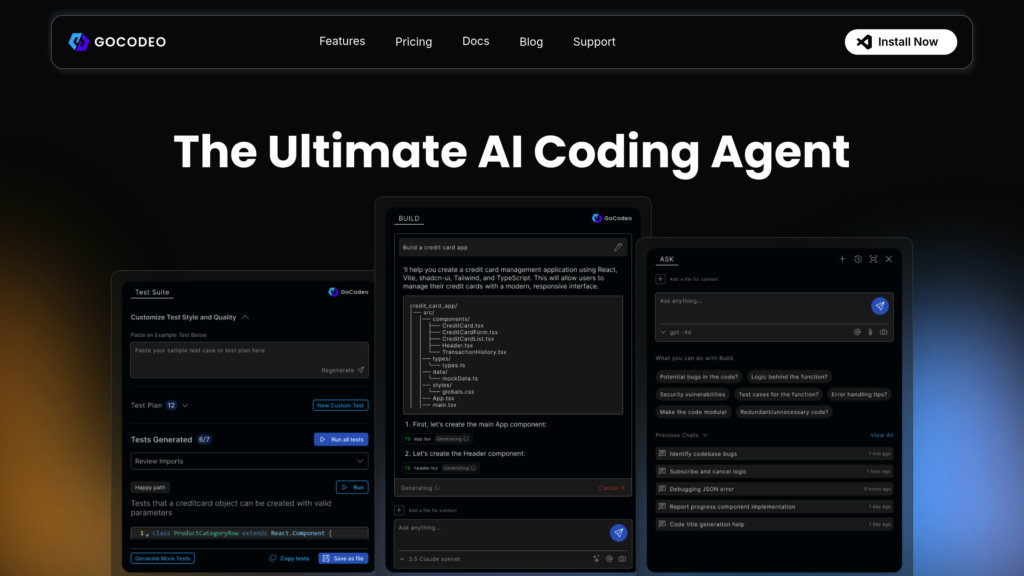Run the Happy path test
The width and height of the screenshot is (1024, 576).
352,487
